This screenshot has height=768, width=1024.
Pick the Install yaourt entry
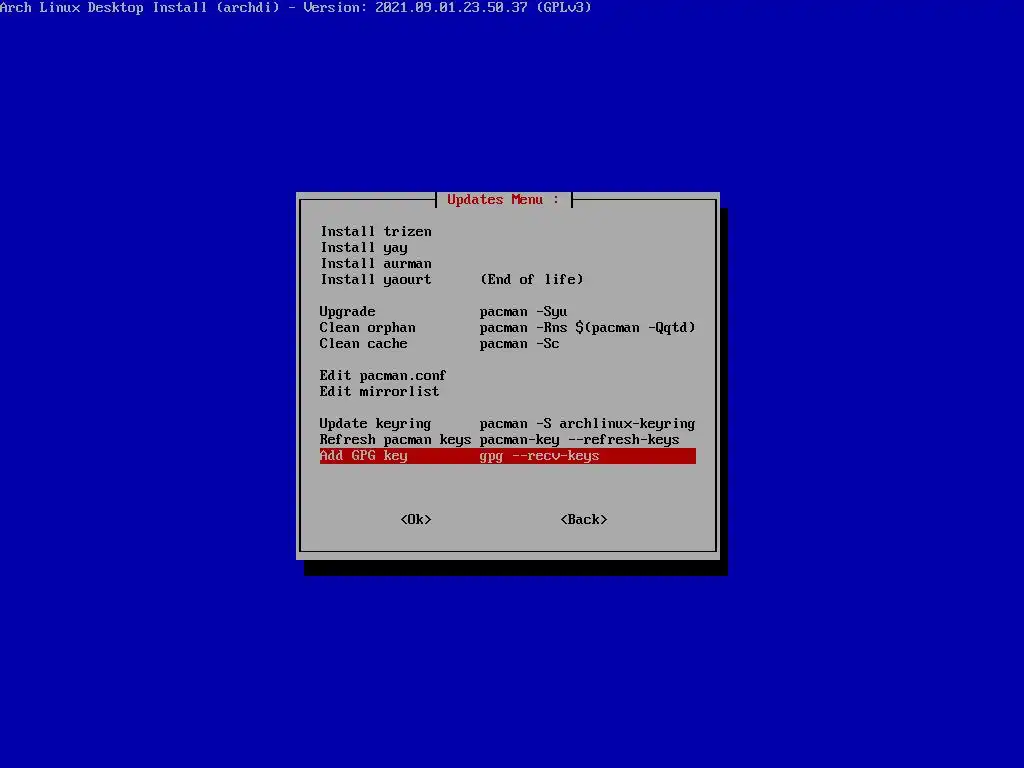pos(376,280)
